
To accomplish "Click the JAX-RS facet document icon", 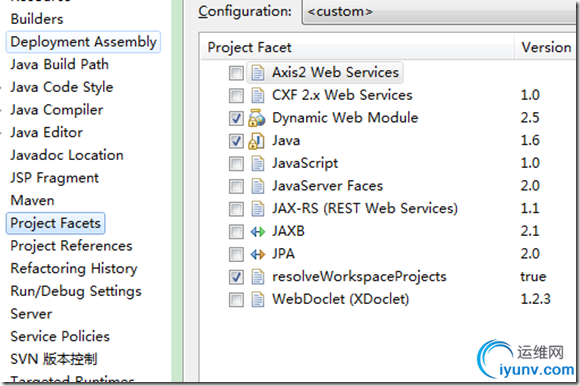I will coord(257,209).
